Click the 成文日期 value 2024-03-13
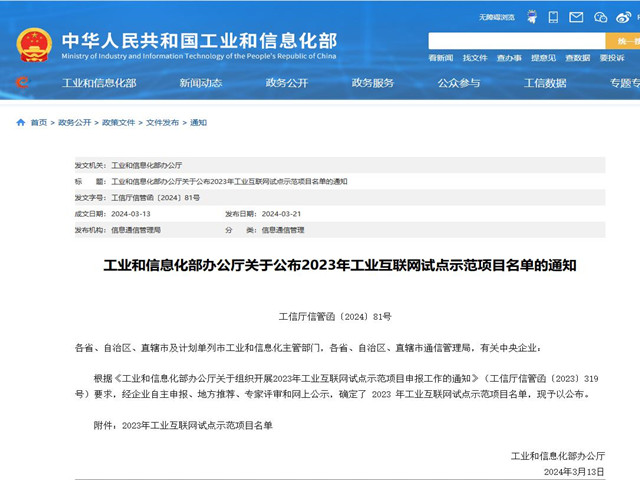This screenshot has width=640, height=480. pyautogui.click(x=131, y=214)
